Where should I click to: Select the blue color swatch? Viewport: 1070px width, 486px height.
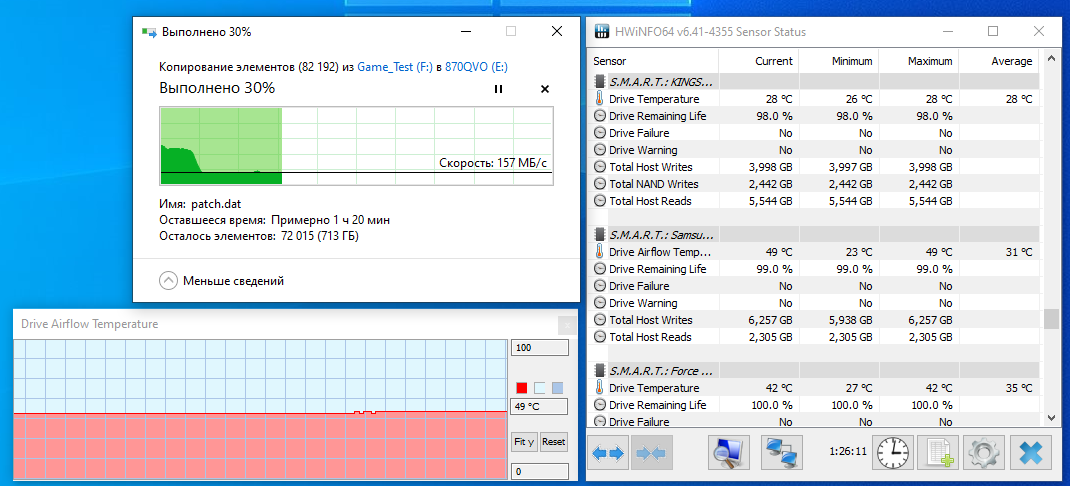click(x=558, y=388)
